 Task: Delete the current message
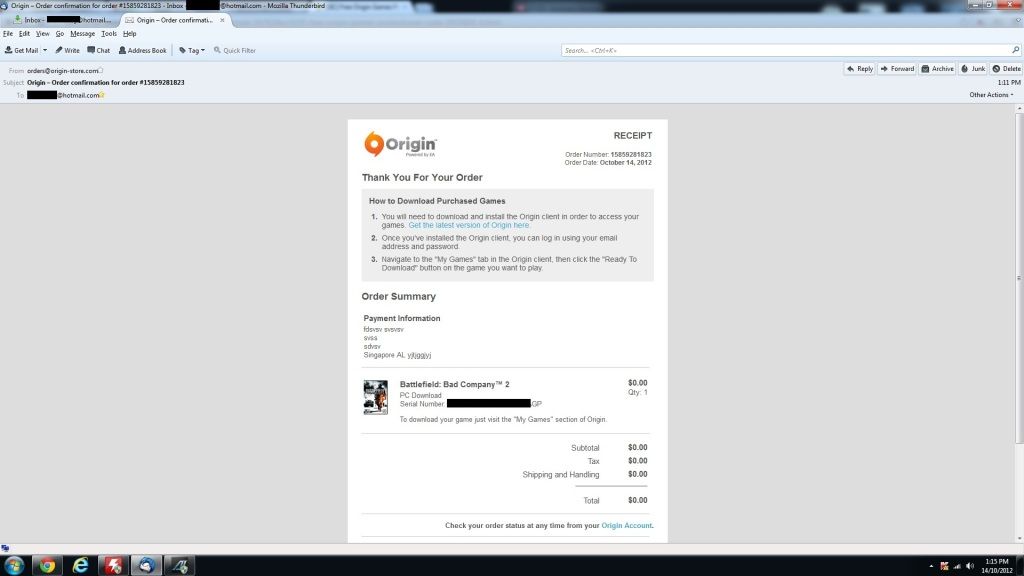tap(1006, 69)
